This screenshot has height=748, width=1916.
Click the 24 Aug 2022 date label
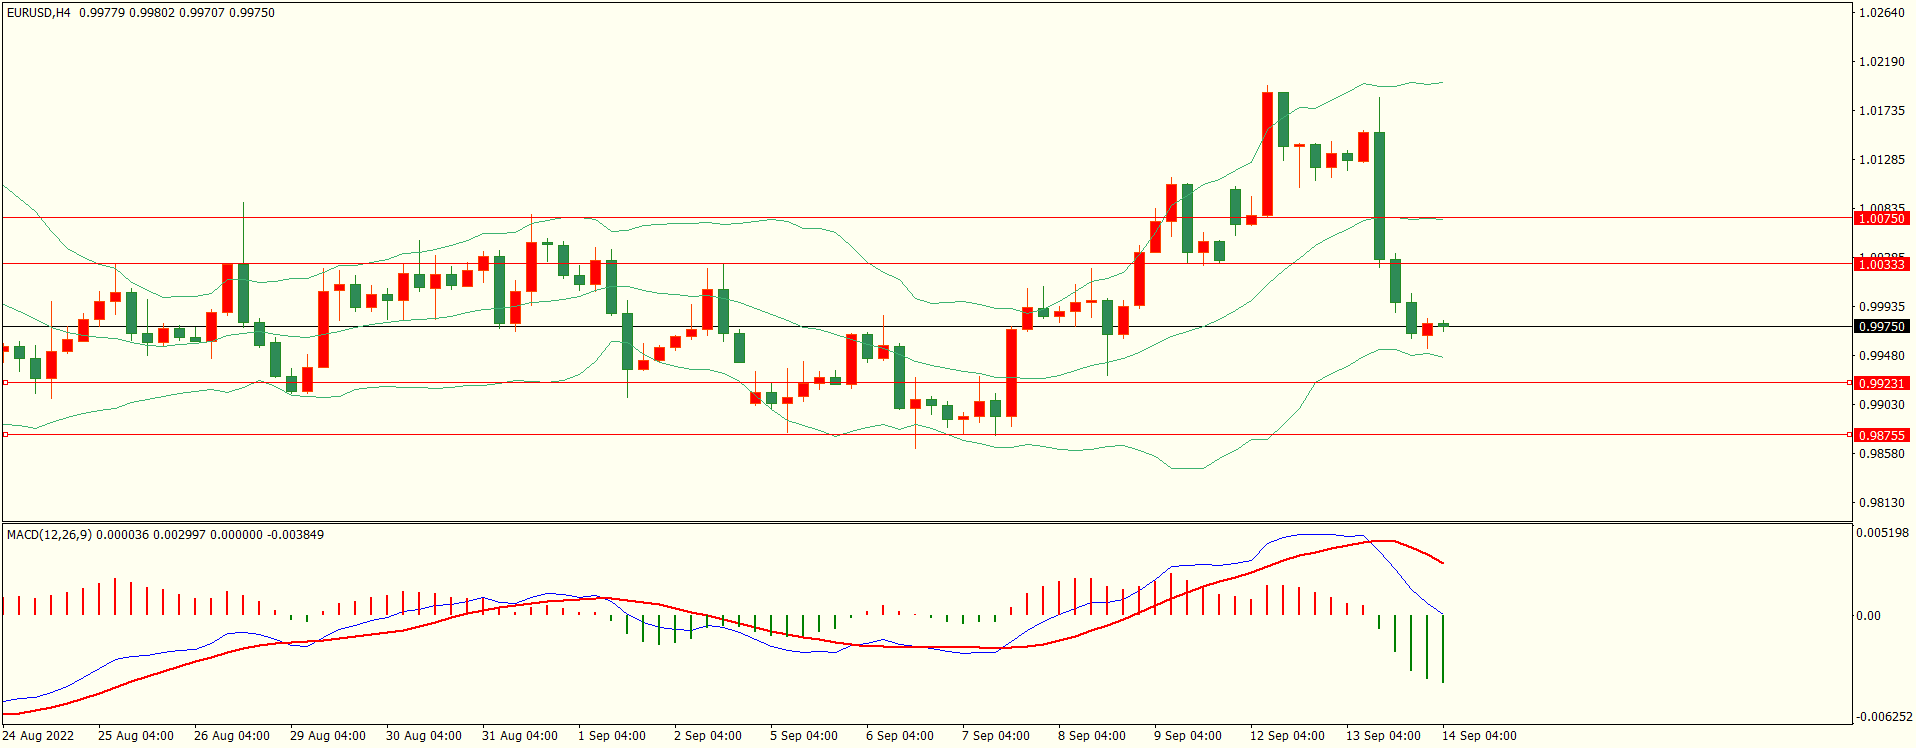coord(38,736)
